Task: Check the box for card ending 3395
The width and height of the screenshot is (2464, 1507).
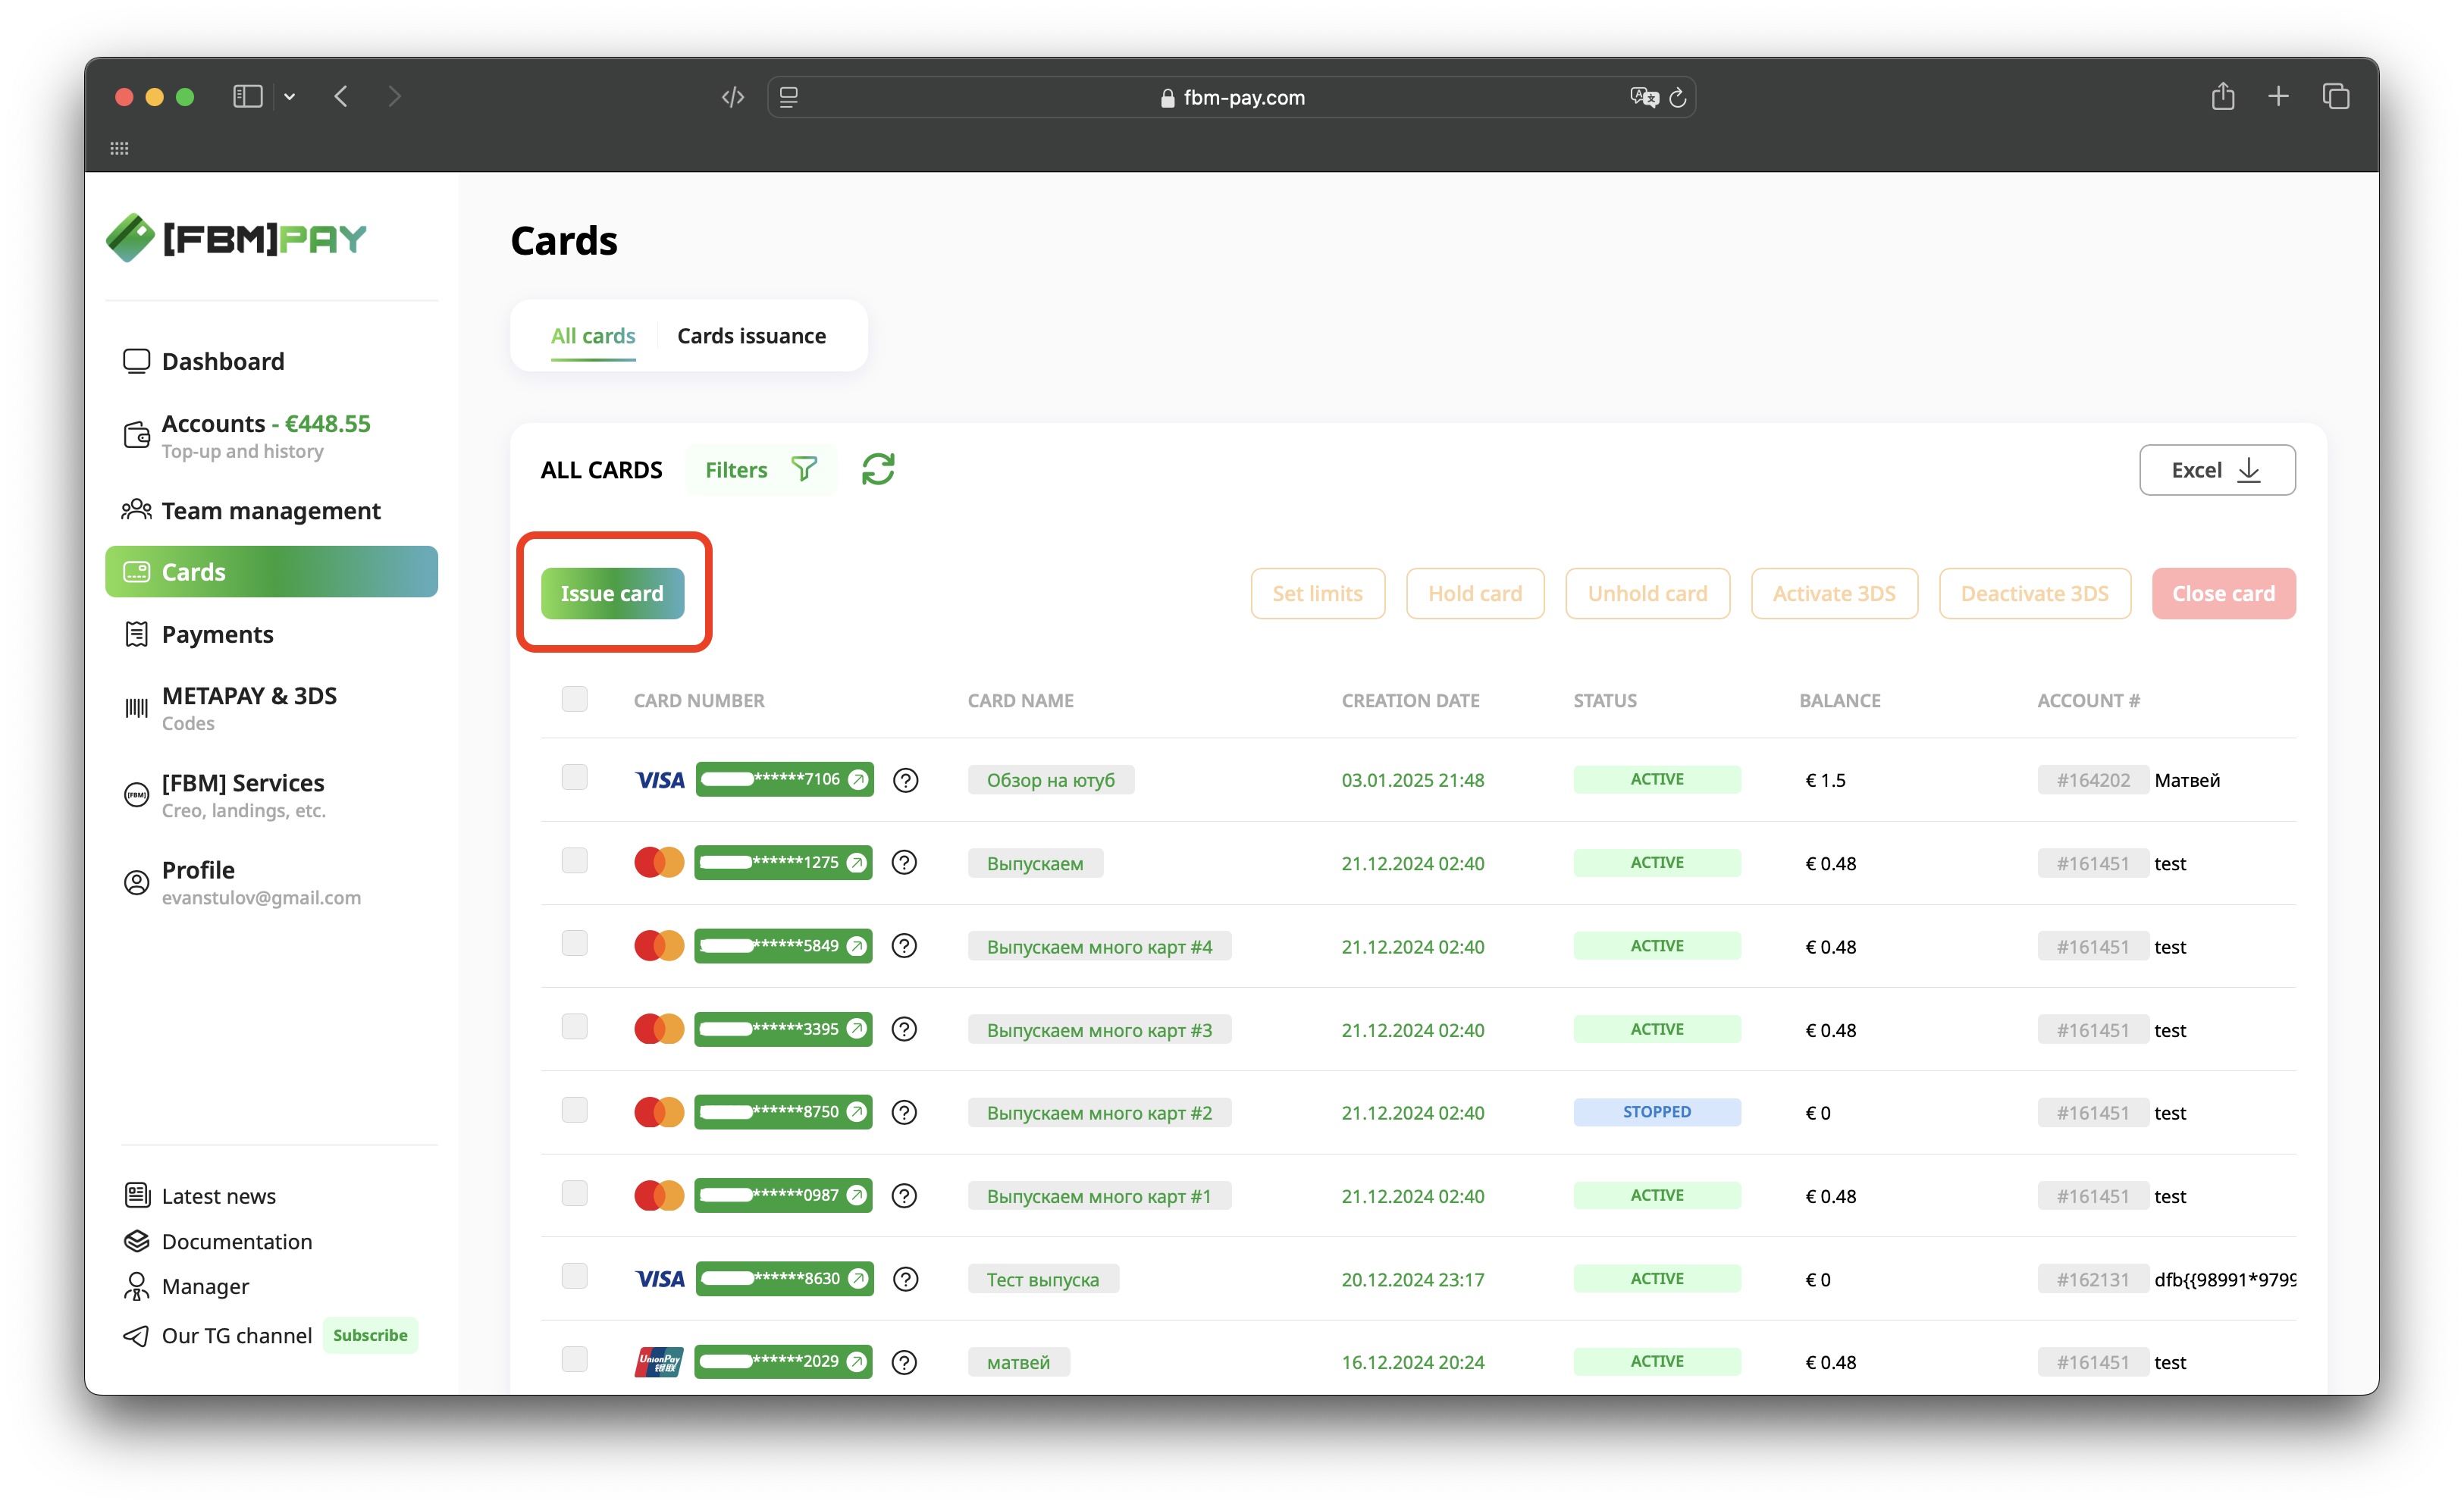Action: tap(574, 1026)
